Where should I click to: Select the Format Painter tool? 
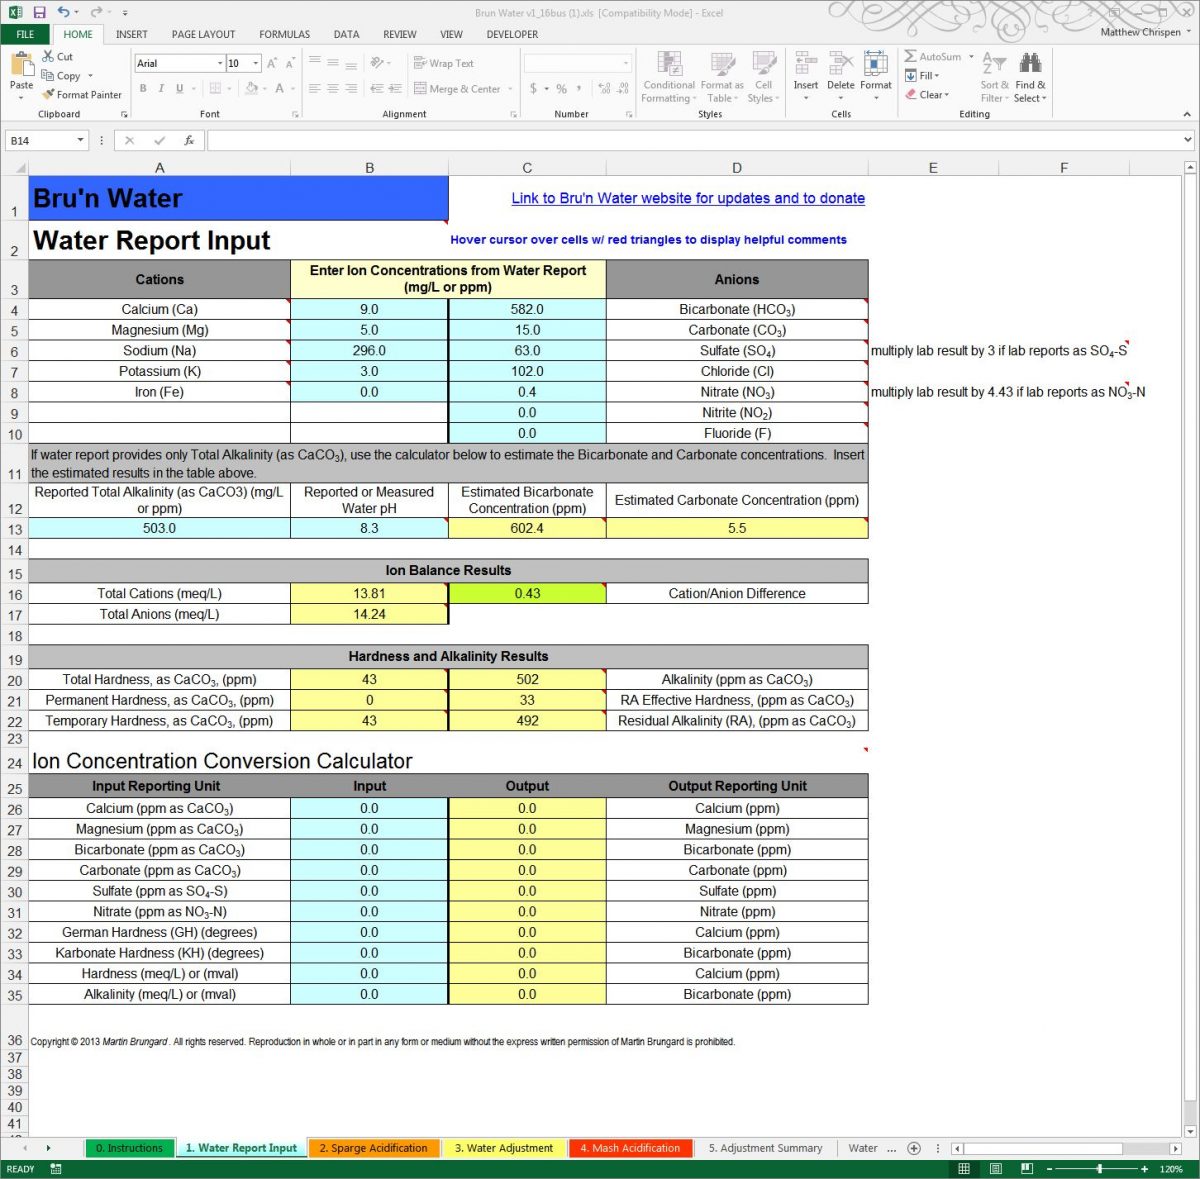click(x=80, y=94)
